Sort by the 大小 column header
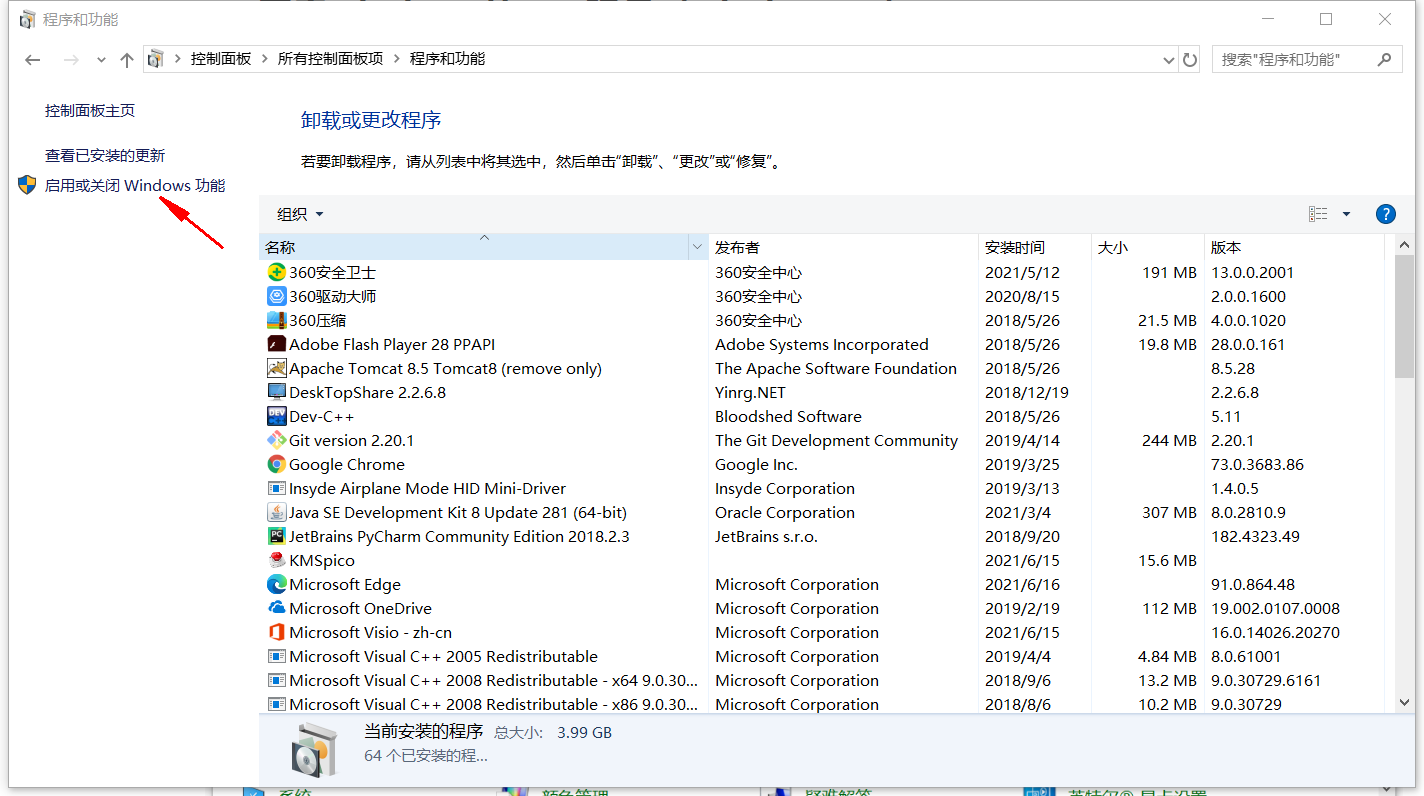This screenshot has height=796, width=1424. point(1147,247)
